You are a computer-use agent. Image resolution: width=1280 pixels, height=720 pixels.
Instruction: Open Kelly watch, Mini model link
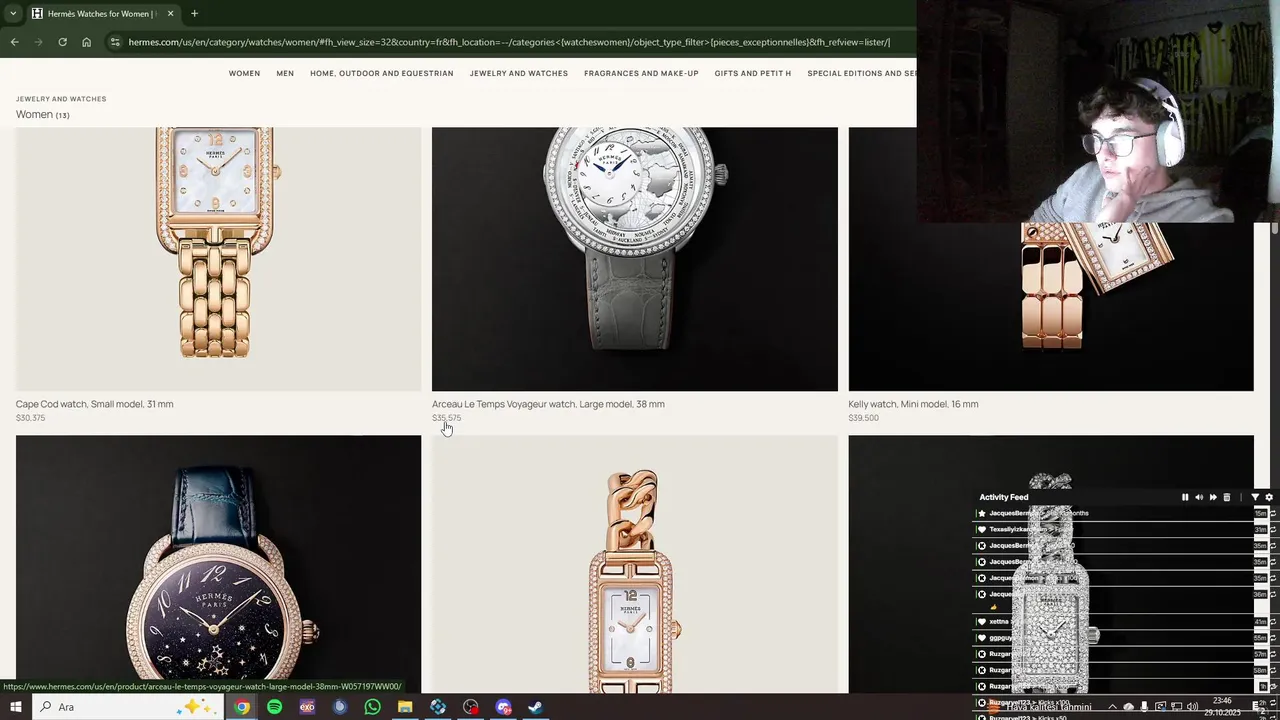[x=913, y=404]
